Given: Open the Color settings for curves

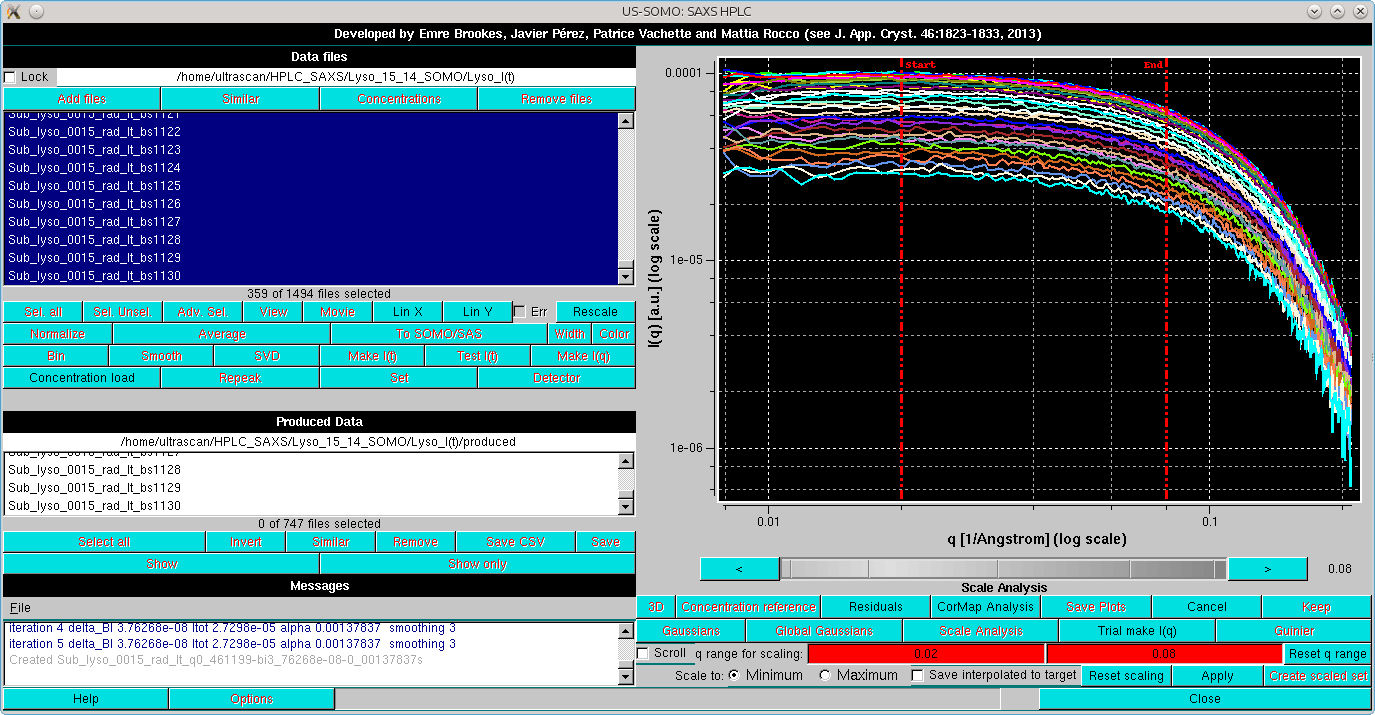Looking at the screenshot, I should pos(613,333).
